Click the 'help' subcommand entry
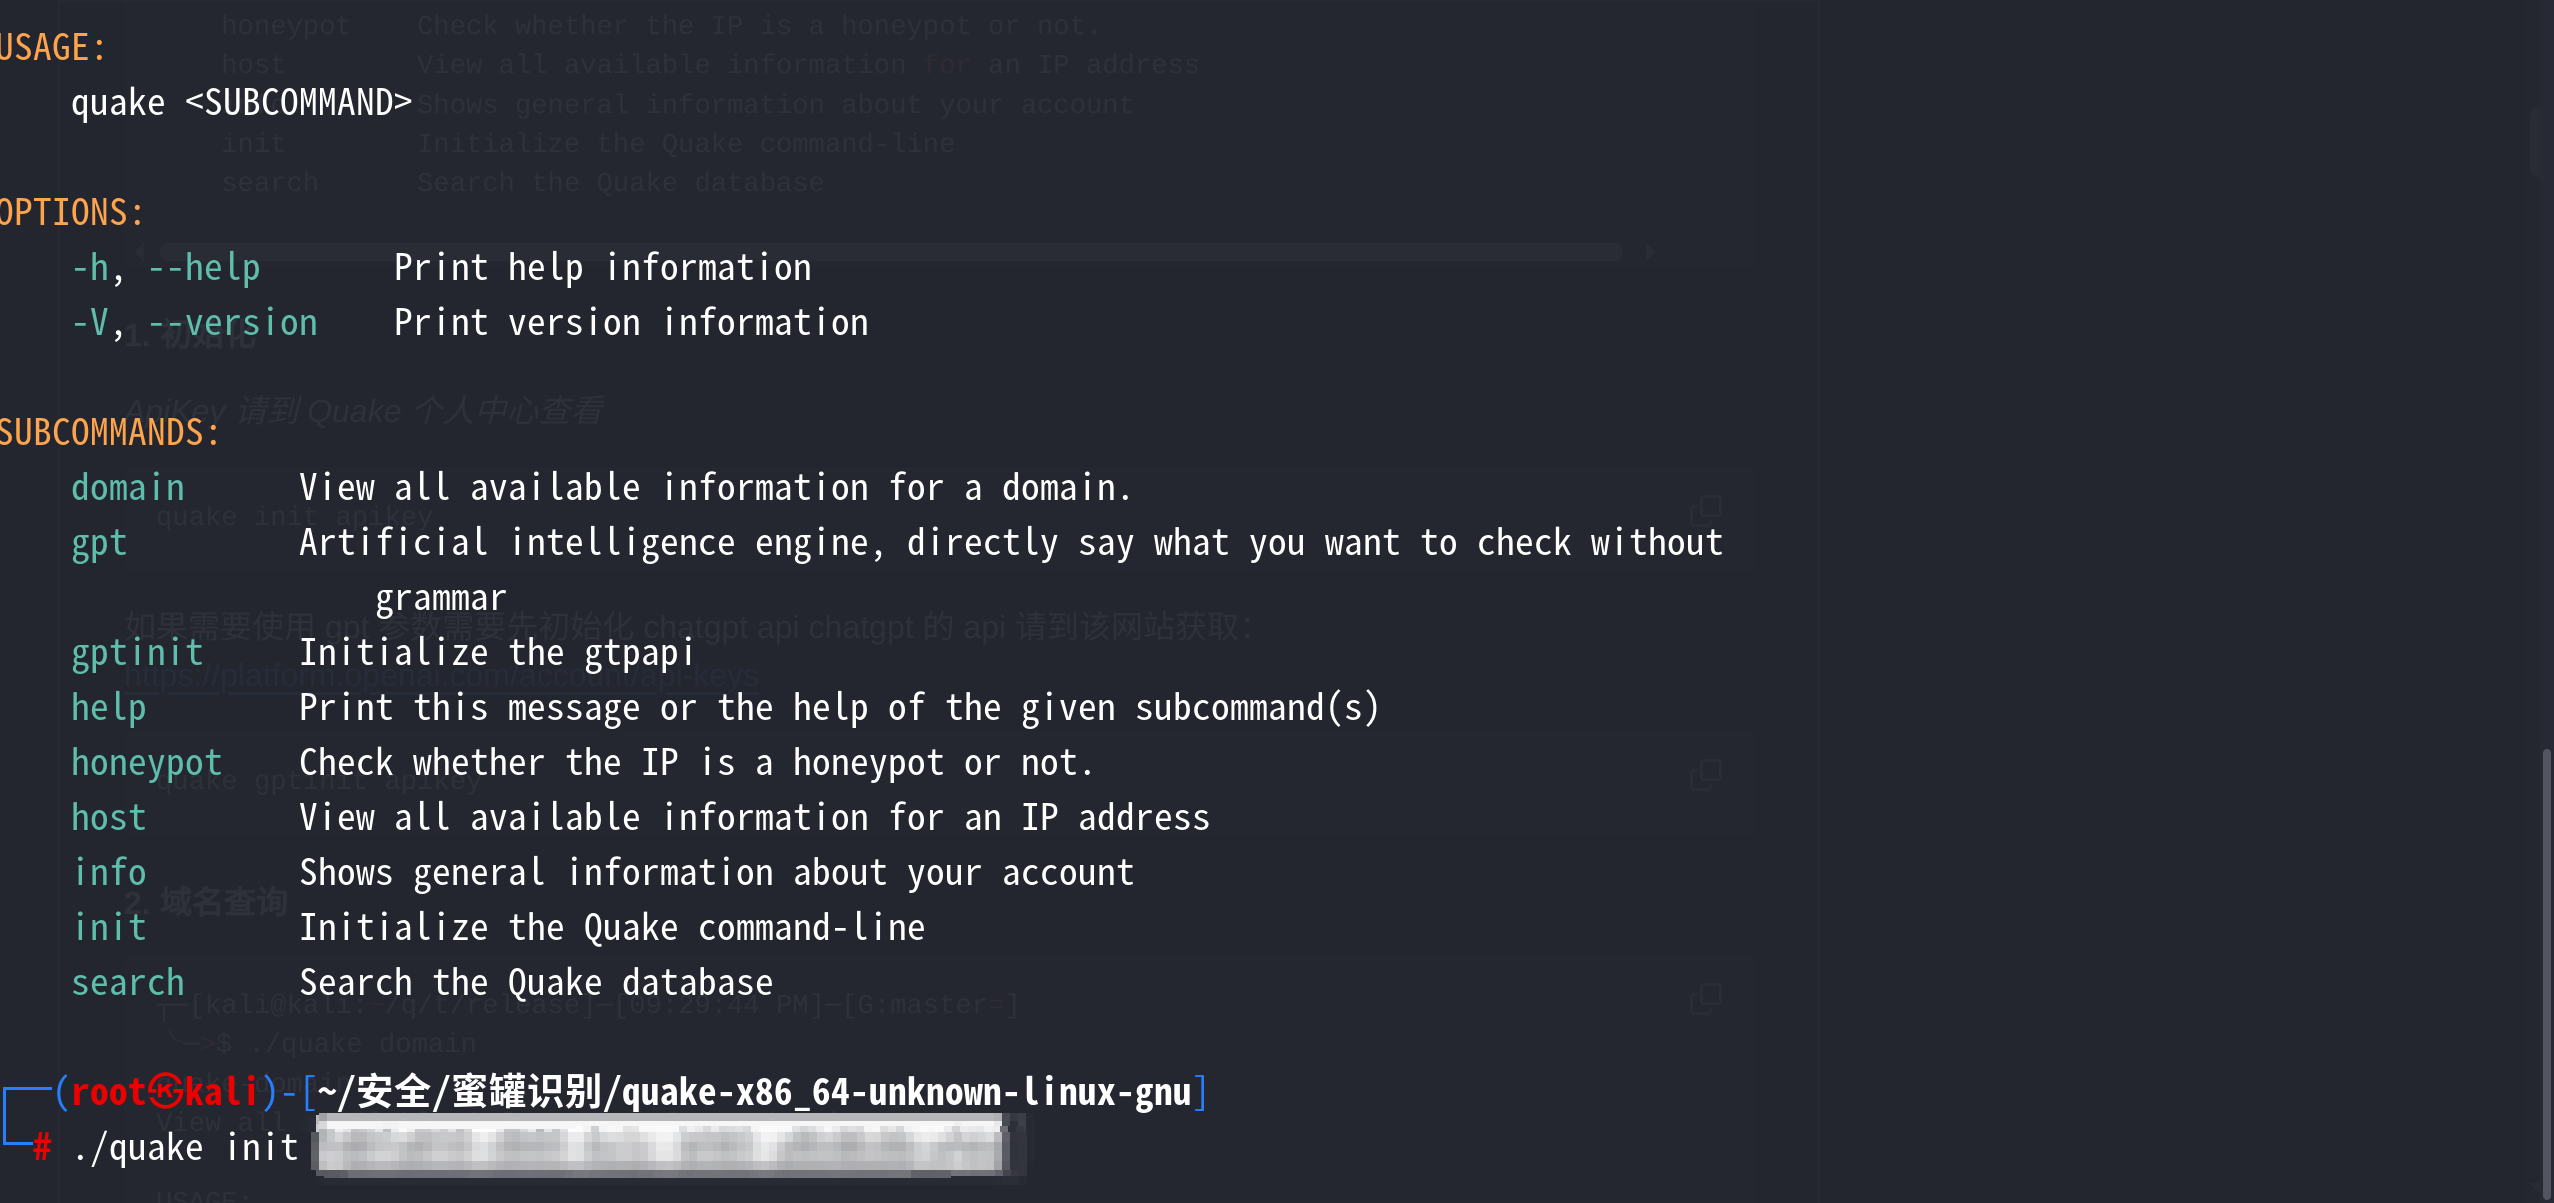 (x=109, y=708)
